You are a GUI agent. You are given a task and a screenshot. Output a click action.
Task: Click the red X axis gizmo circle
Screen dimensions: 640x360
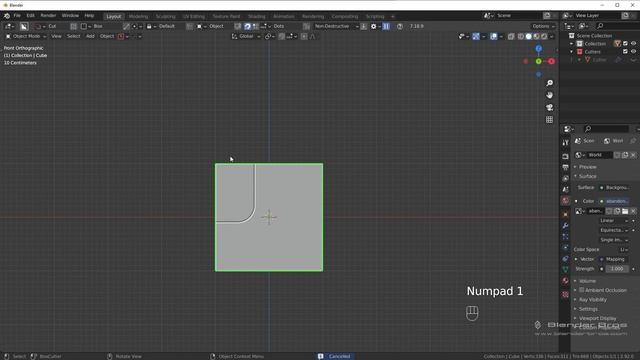click(551, 61)
